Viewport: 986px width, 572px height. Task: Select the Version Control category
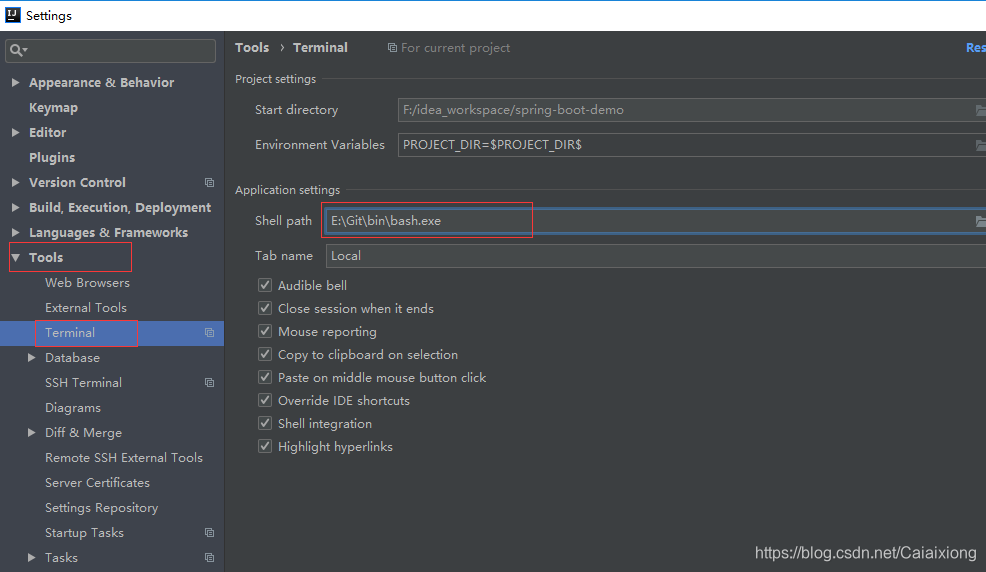(x=77, y=182)
